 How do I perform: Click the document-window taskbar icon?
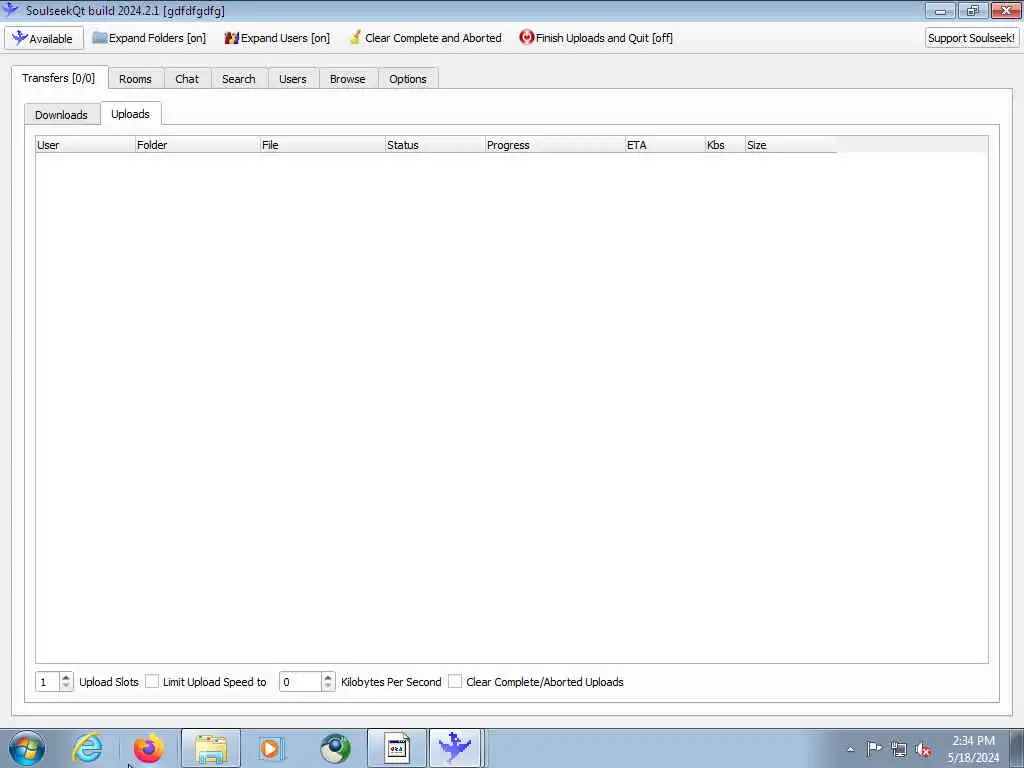point(396,748)
